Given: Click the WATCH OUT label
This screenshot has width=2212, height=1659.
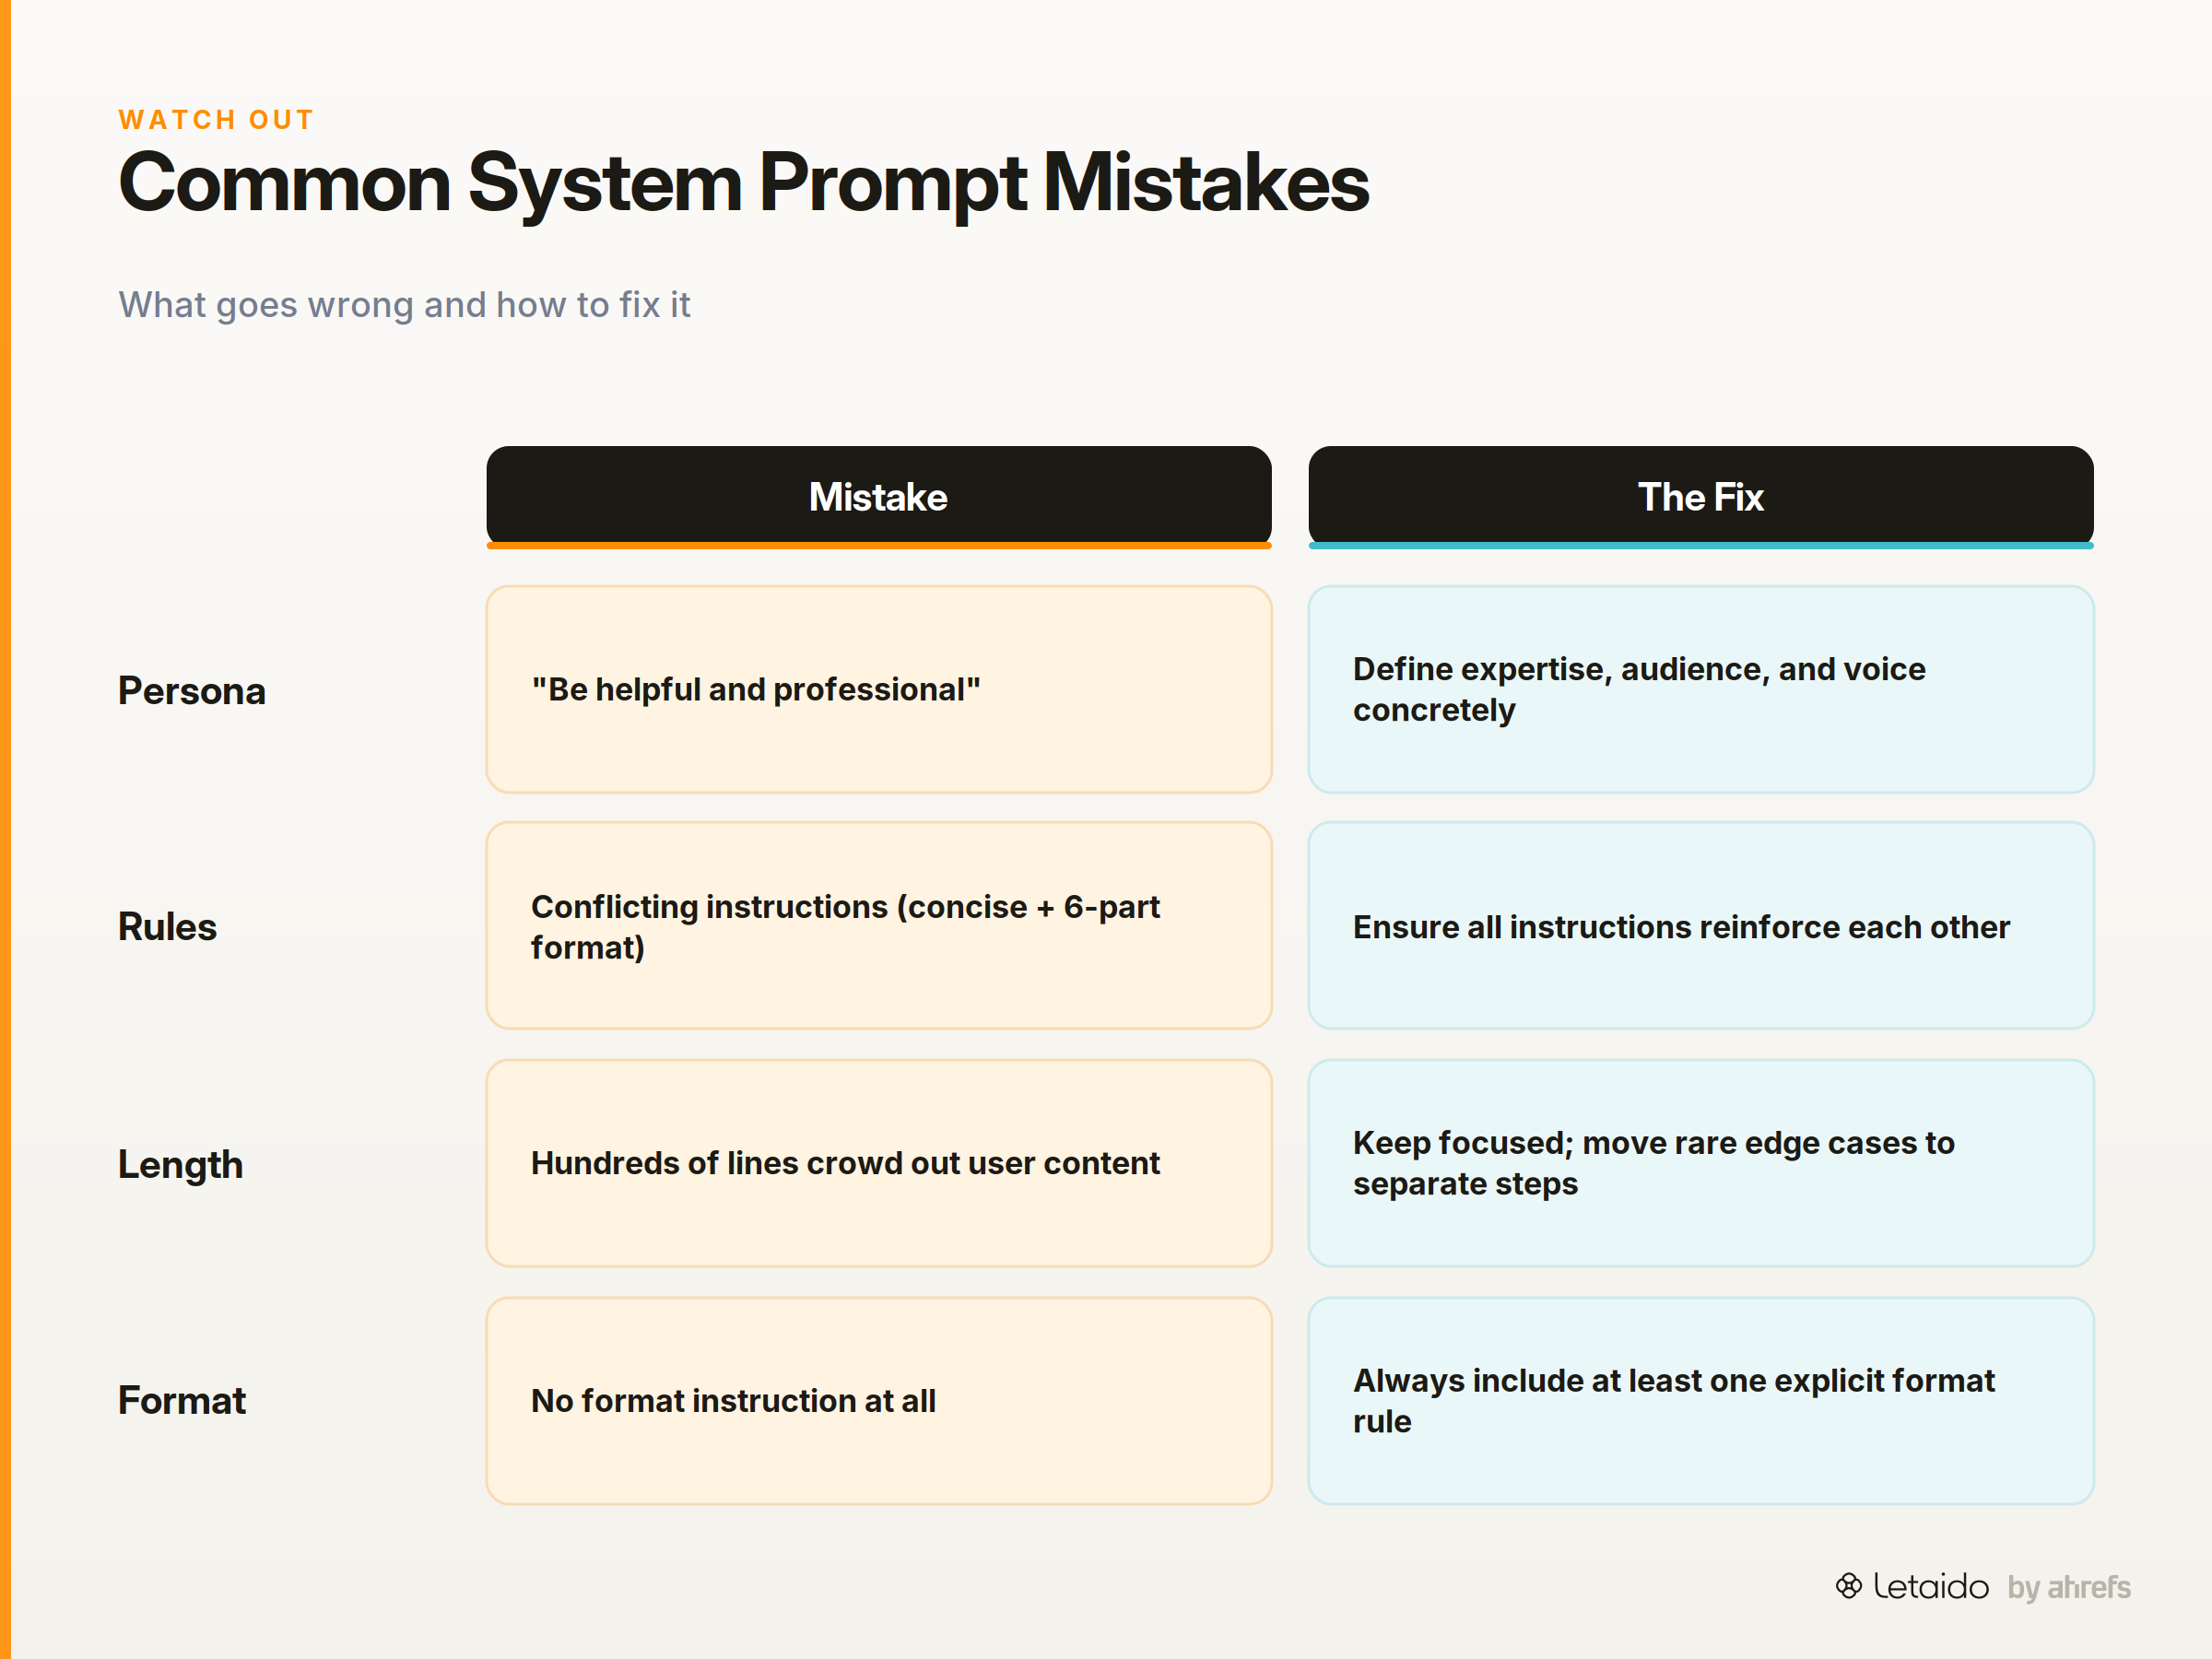Looking at the screenshot, I should 216,120.
